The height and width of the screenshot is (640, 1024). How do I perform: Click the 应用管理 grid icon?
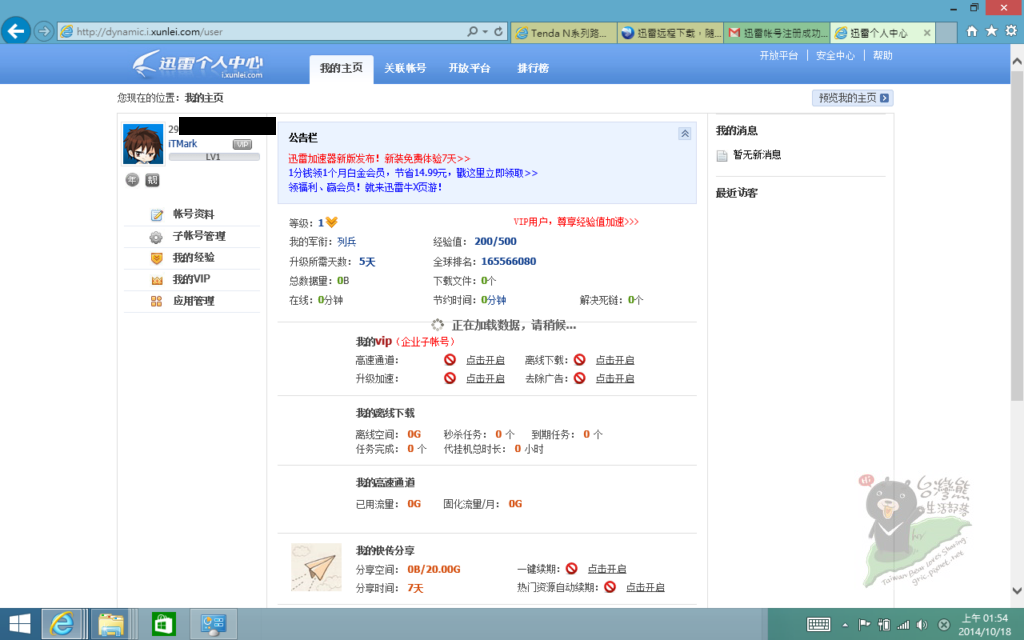coord(156,301)
